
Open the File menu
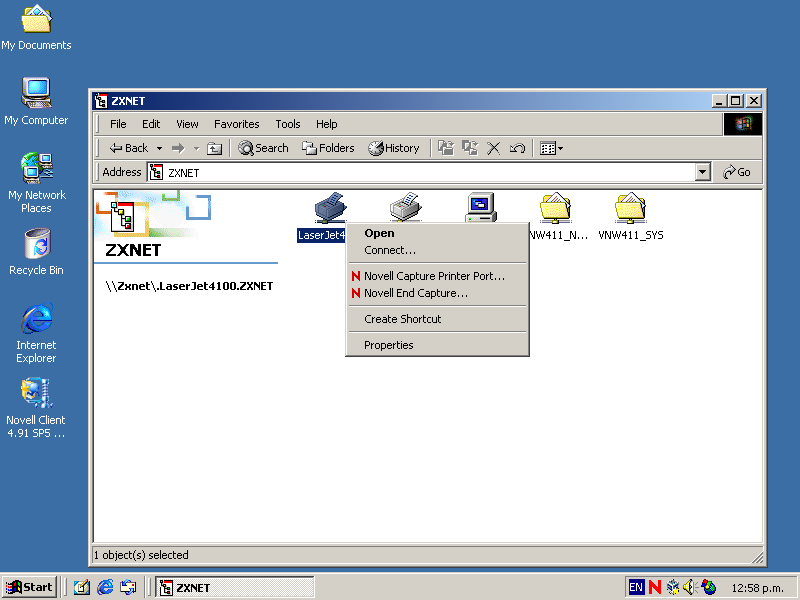pos(118,124)
